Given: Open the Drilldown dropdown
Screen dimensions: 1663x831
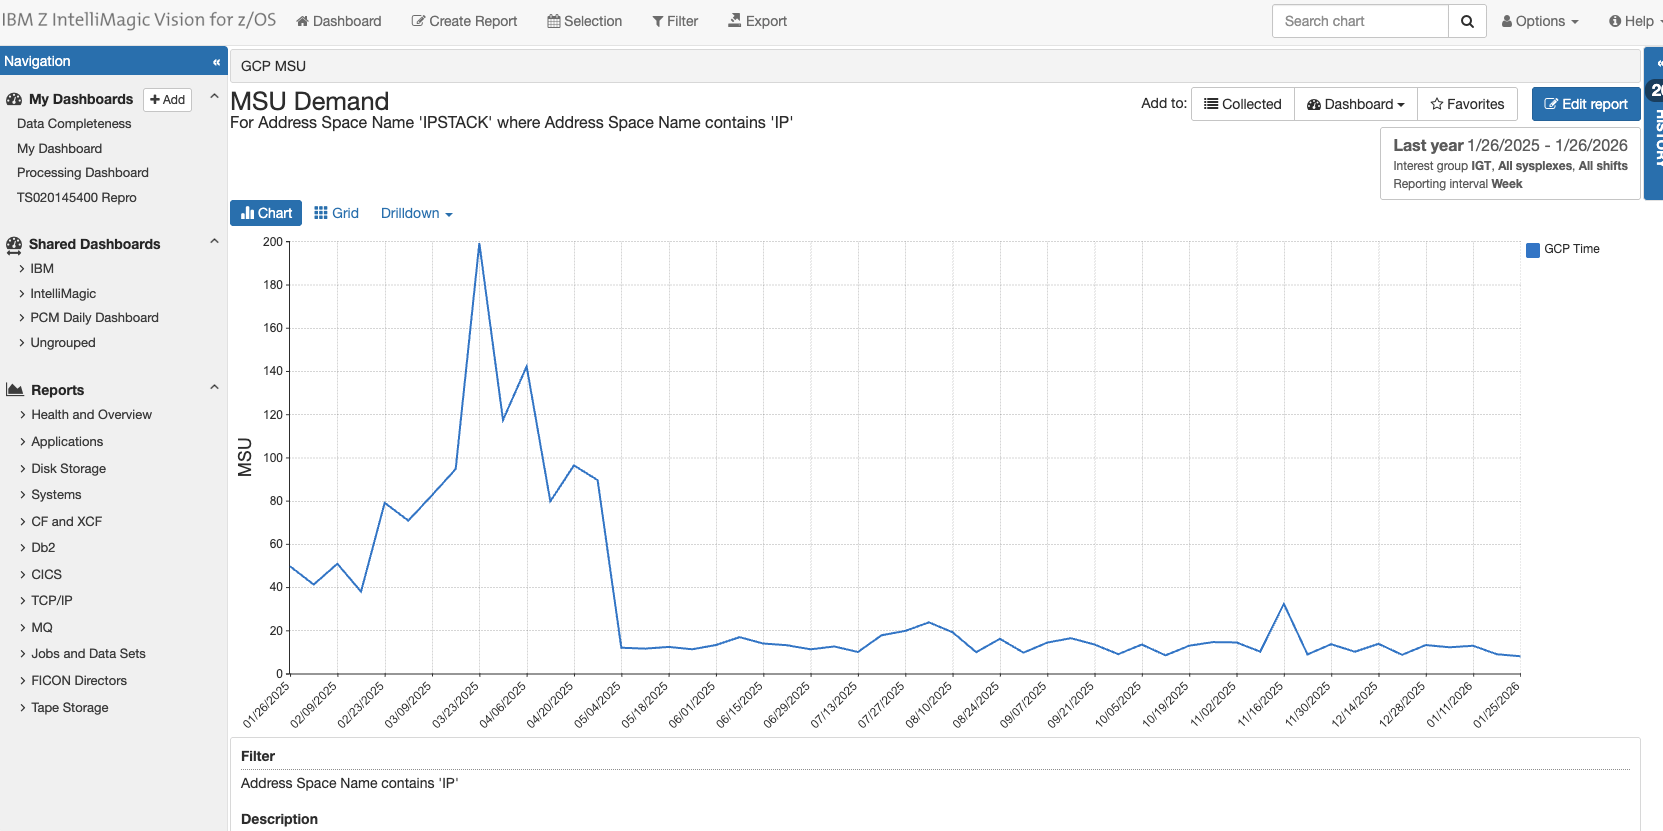Looking at the screenshot, I should point(417,213).
